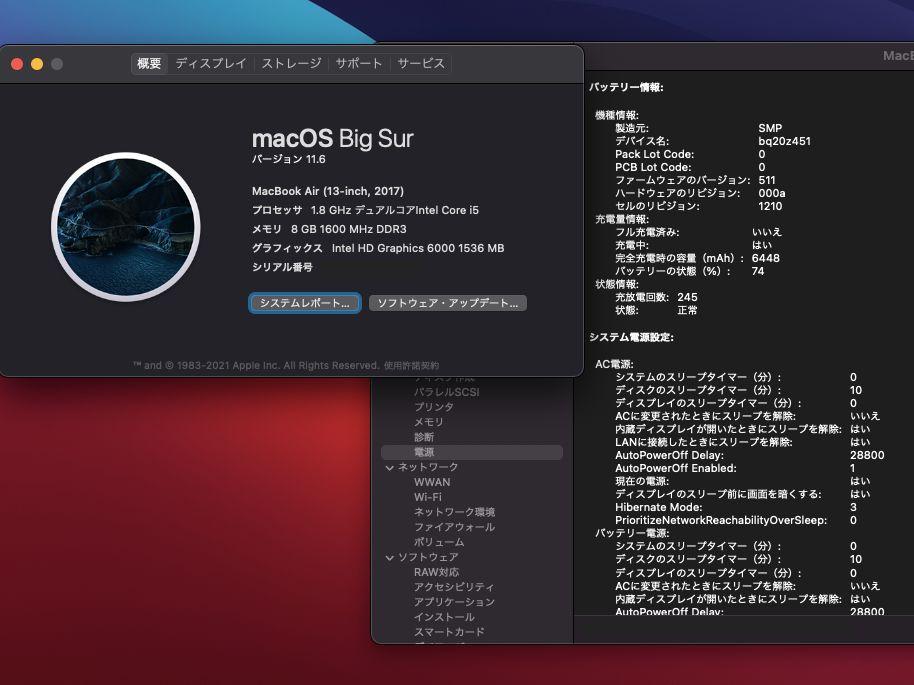This screenshot has height=685, width=914.
Task: Click the ハードウェアのリビジョン value 000a
Action: coord(772,193)
